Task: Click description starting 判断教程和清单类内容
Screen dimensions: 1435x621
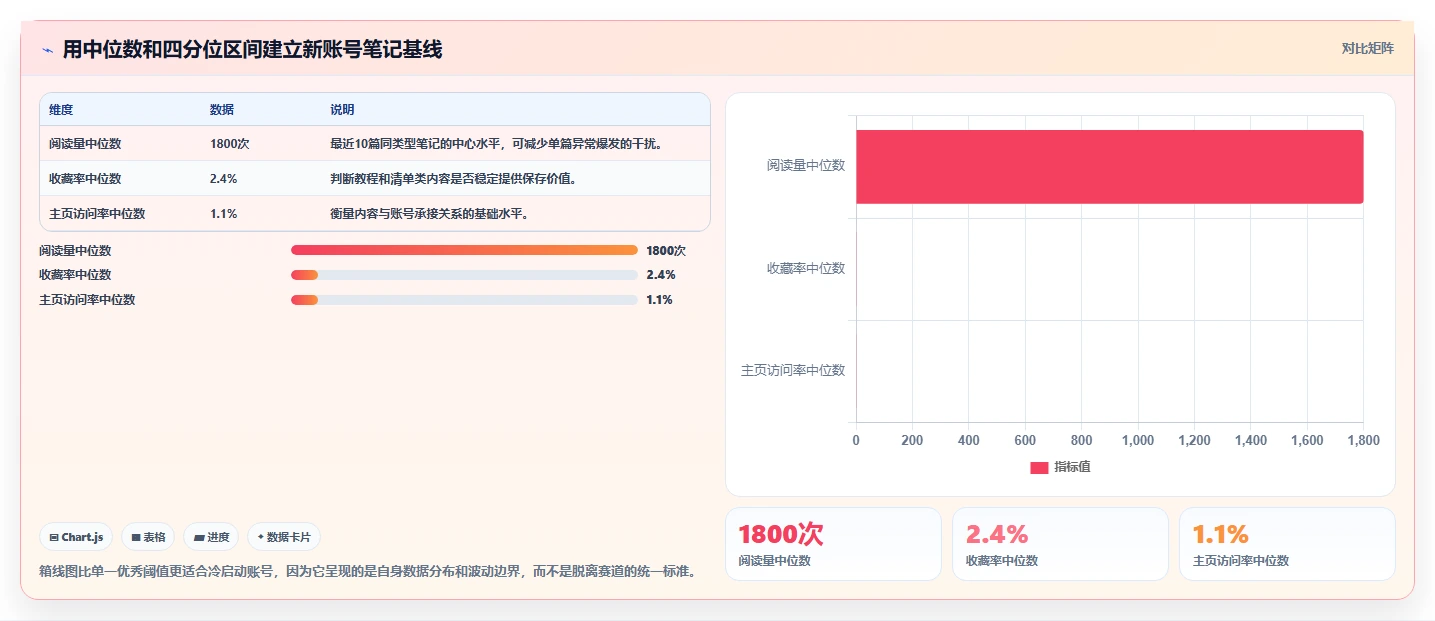Action: [453, 179]
